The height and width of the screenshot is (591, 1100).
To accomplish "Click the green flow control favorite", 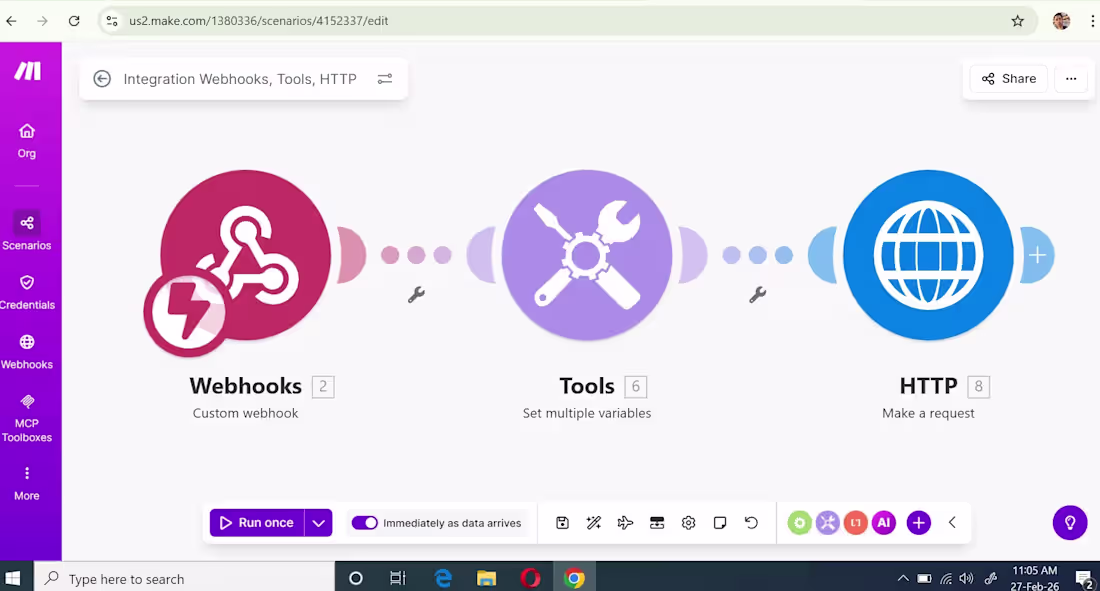I will pyautogui.click(x=799, y=522).
